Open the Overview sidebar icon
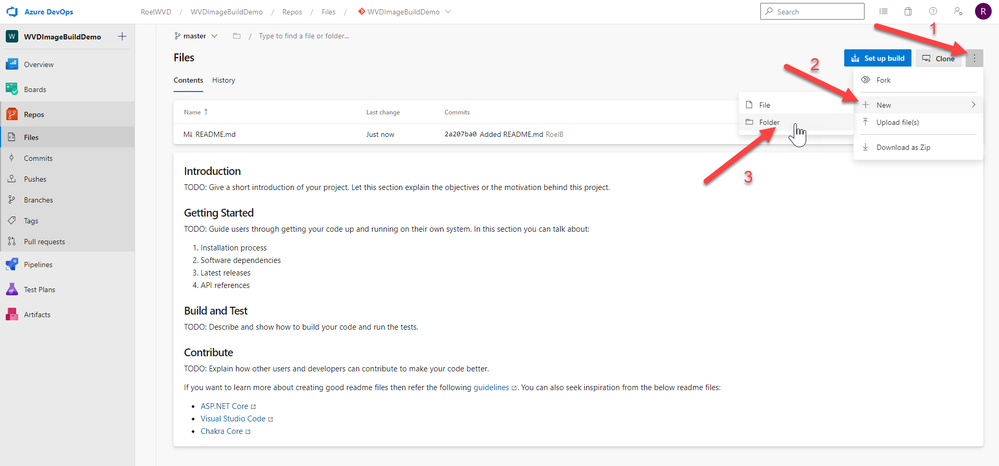 pos(11,64)
